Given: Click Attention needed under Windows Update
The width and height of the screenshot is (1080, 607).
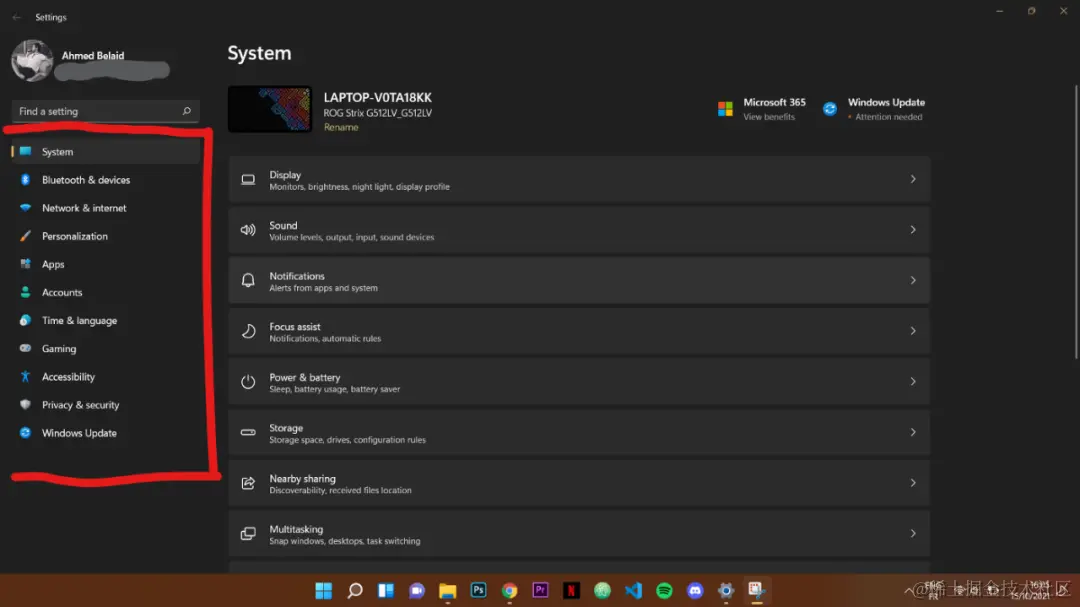Looking at the screenshot, I should pyautogui.click(x=889, y=117).
